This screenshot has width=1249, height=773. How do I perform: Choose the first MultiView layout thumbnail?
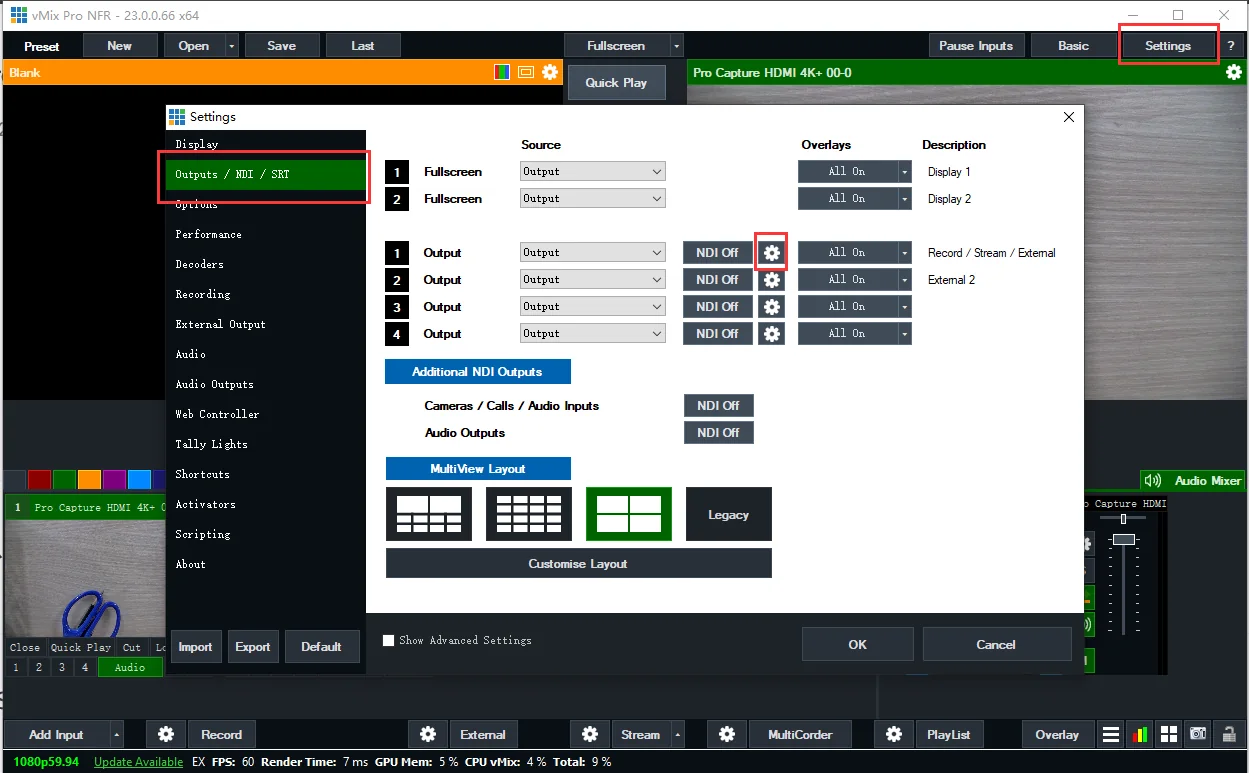coord(429,514)
